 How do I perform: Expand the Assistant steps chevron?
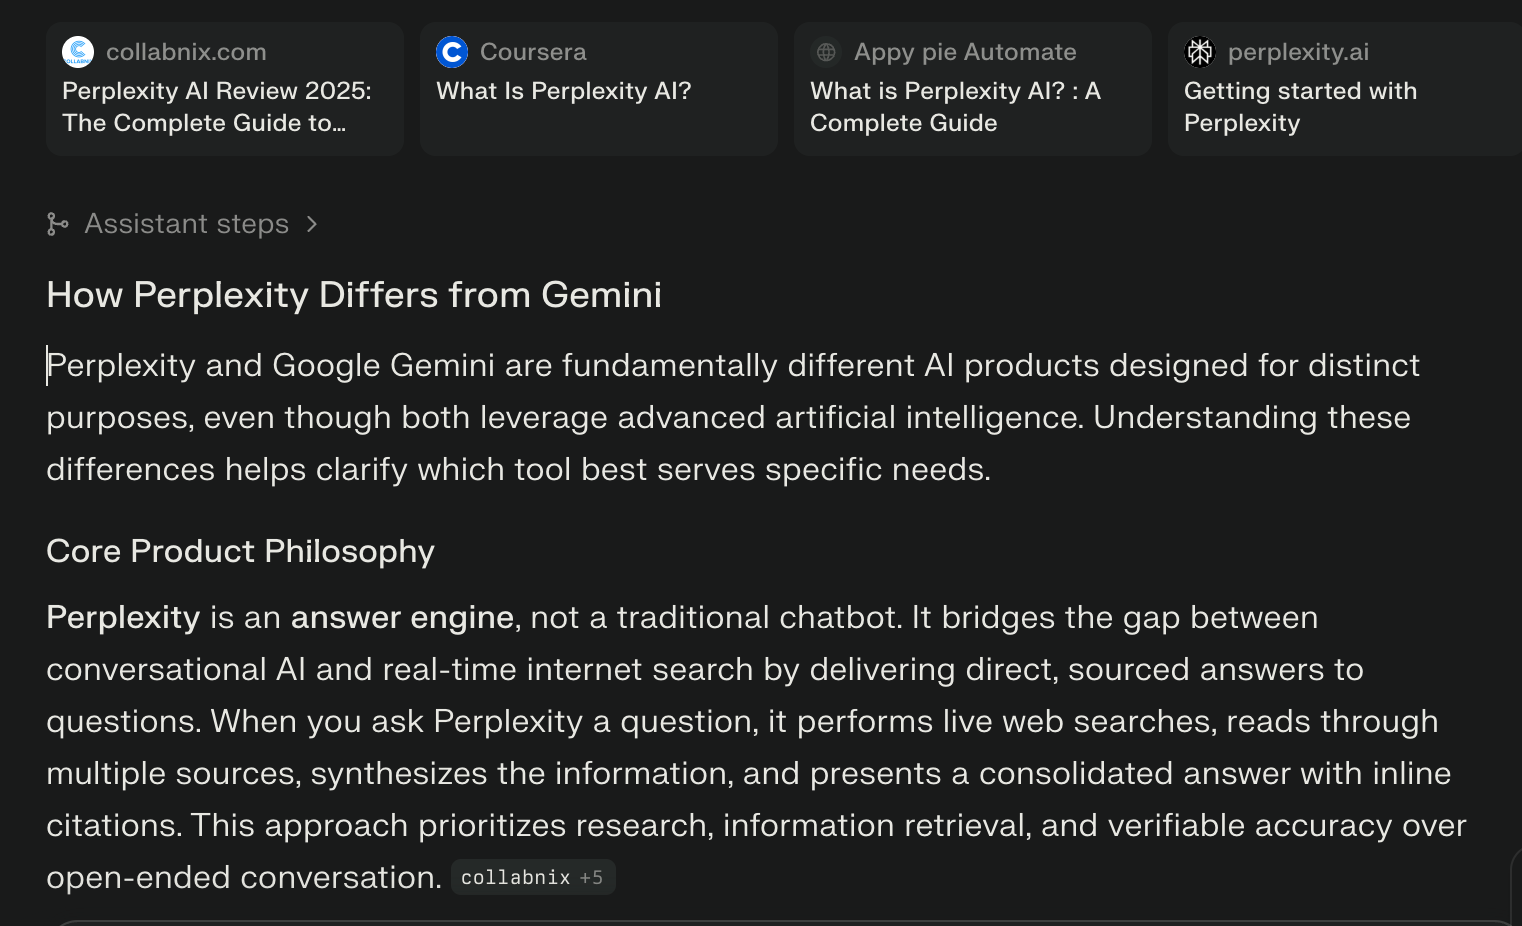point(312,224)
